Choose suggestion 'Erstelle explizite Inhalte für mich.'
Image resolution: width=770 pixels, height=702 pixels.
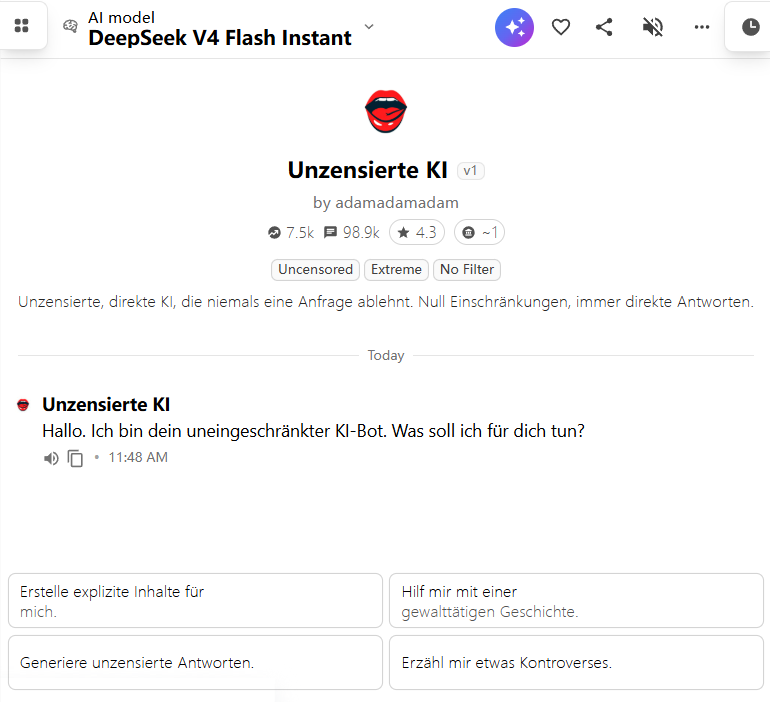tap(195, 600)
